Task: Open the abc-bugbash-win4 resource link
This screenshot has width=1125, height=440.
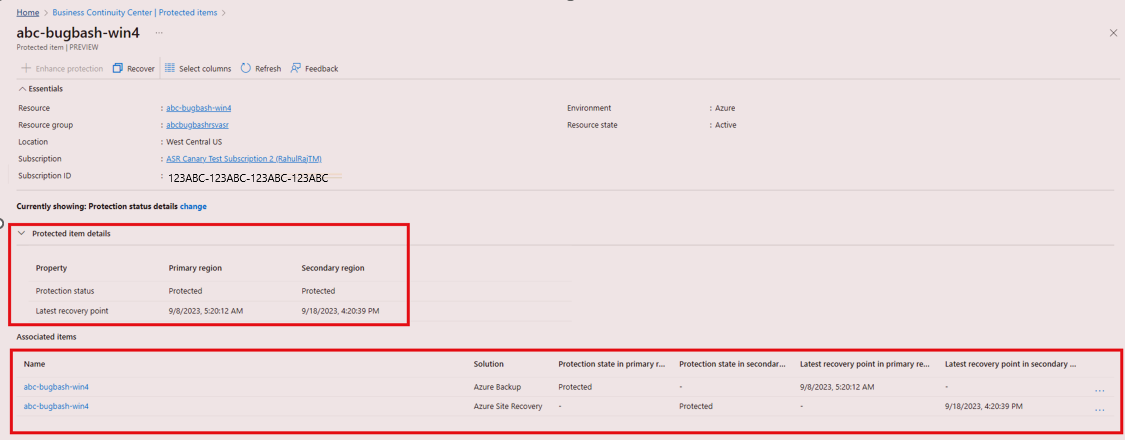Action: click(198, 108)
